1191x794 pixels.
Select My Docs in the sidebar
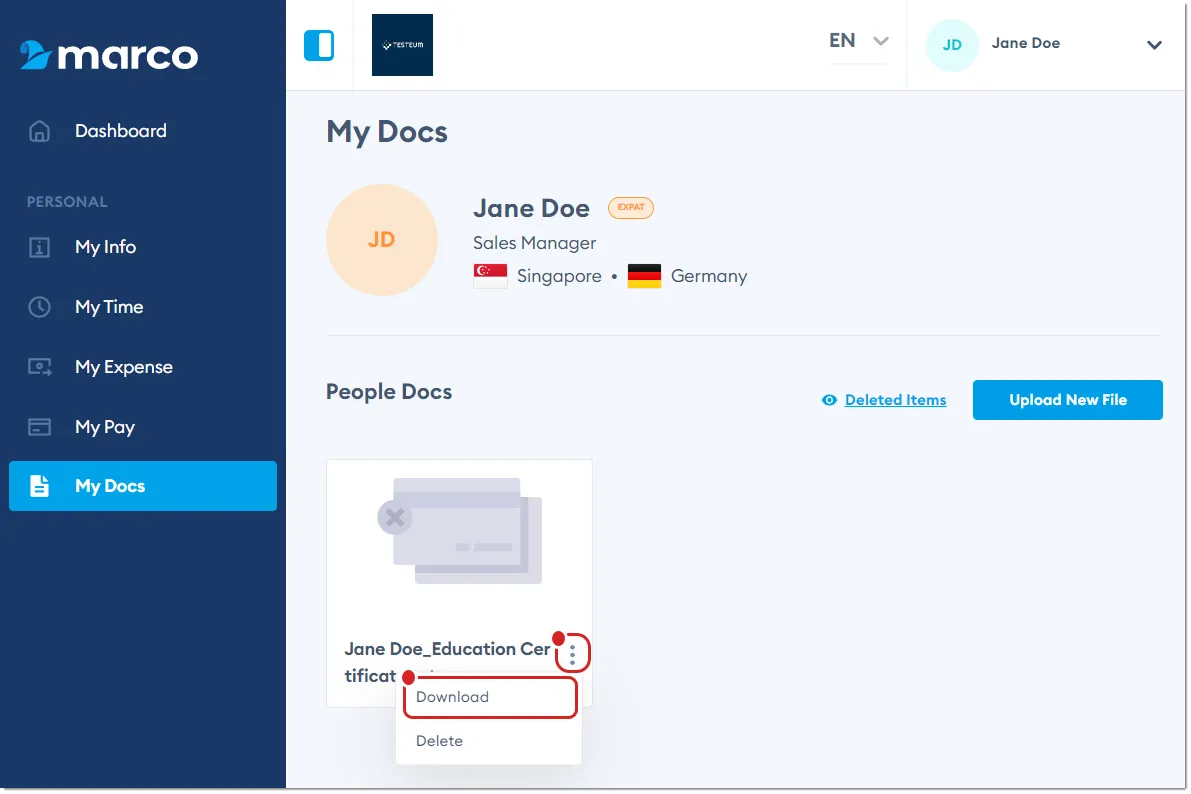tap(143, 486)
